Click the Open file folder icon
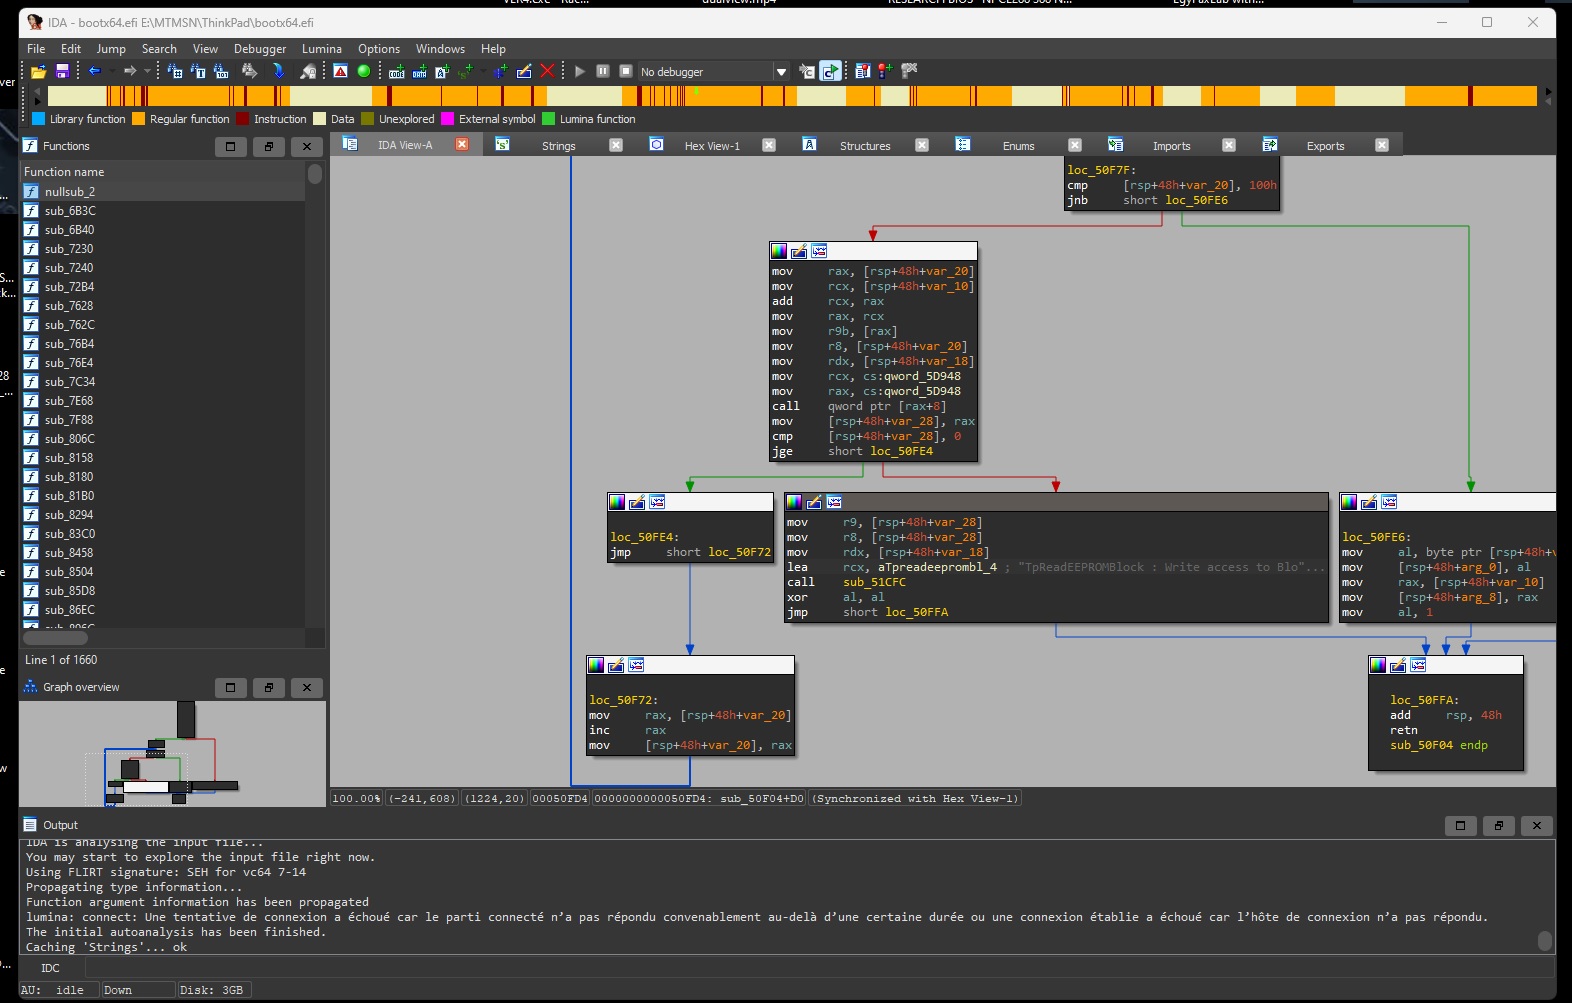 tap(38, 72)
